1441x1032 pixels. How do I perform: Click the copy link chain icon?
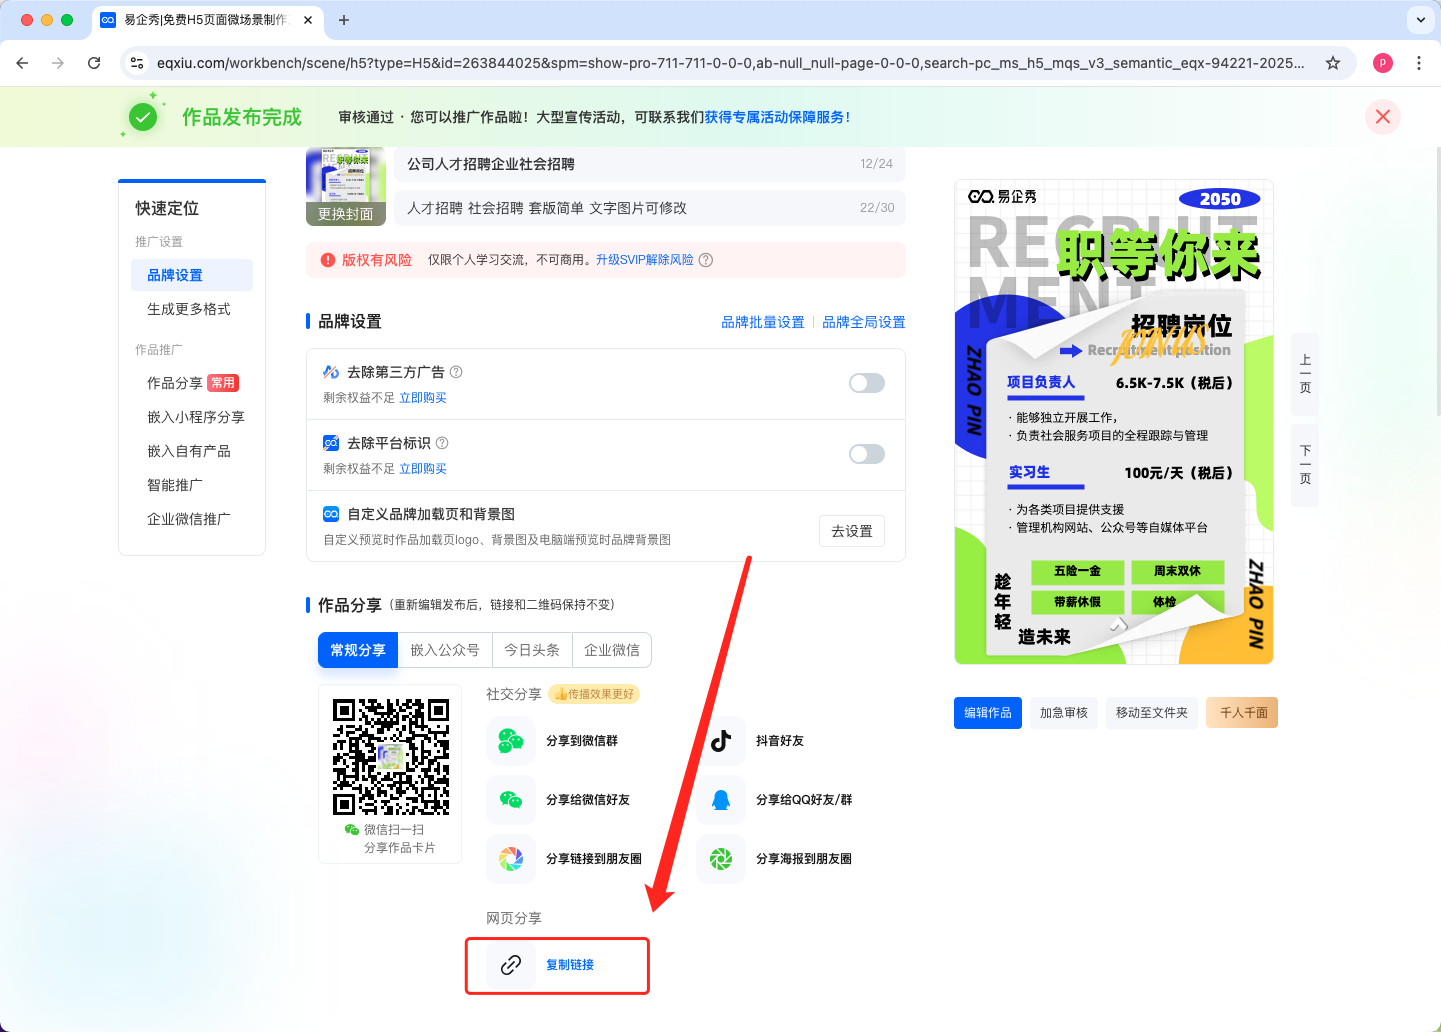[x=511, y=965]
